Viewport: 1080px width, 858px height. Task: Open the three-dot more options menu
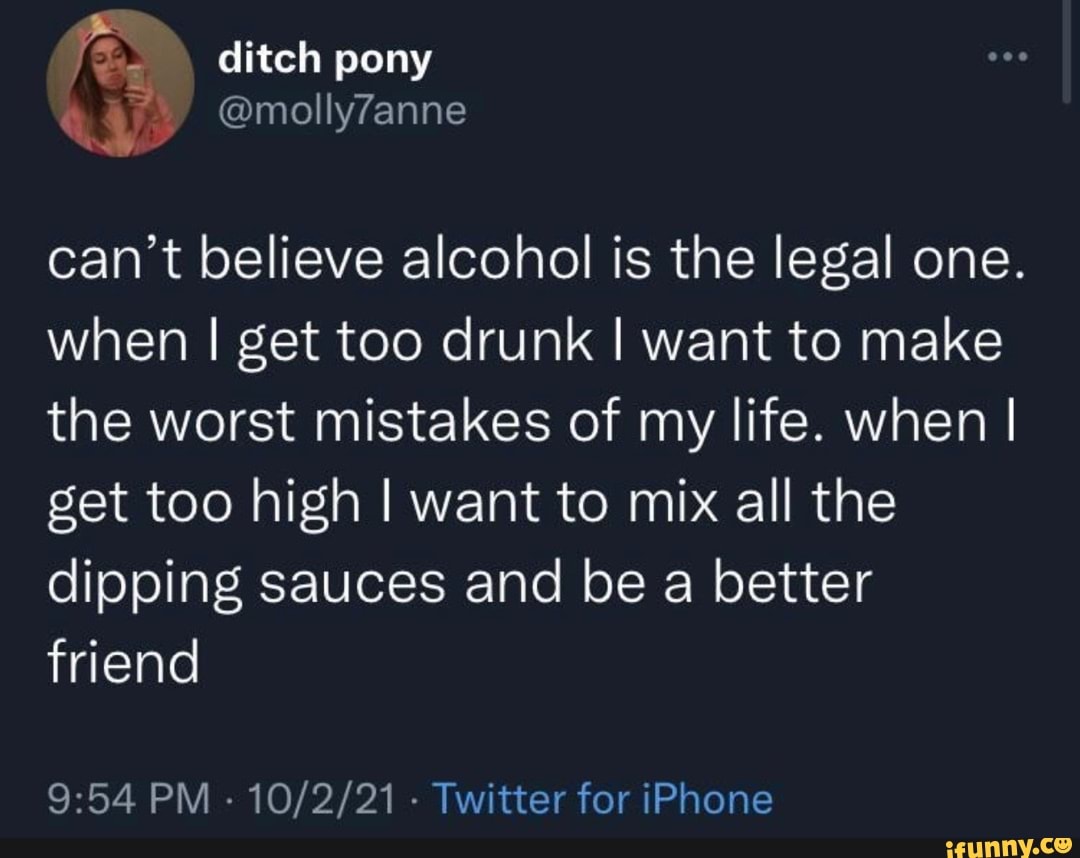[x=1008, y=57]
